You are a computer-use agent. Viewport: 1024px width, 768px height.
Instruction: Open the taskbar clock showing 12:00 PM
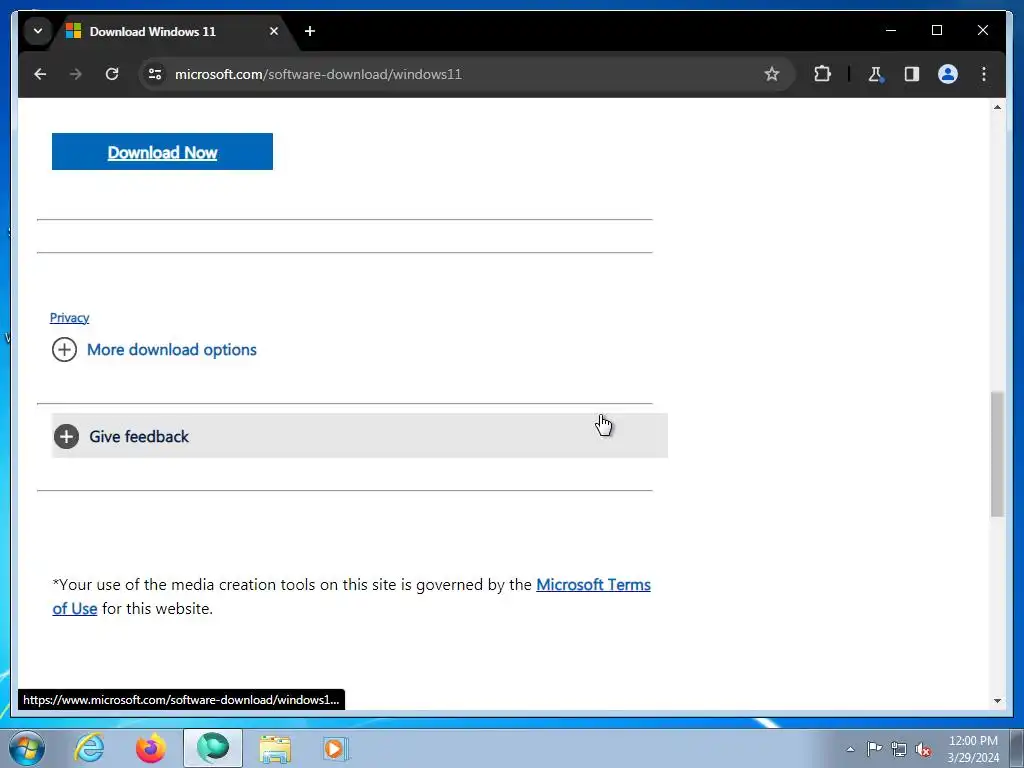(973, 749)
